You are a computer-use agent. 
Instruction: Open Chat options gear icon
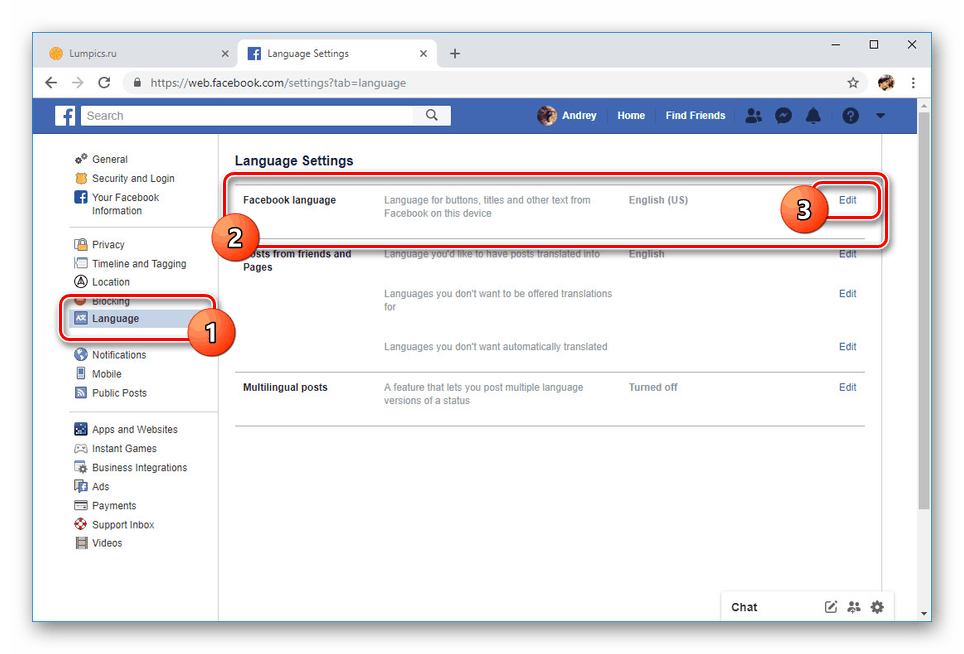pyautogui.click(x=877, y=607)
